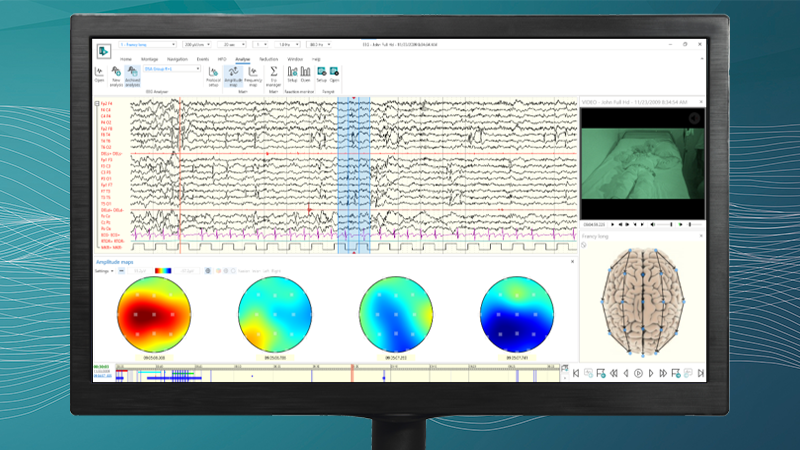Start a New analysis

point(116,76)
